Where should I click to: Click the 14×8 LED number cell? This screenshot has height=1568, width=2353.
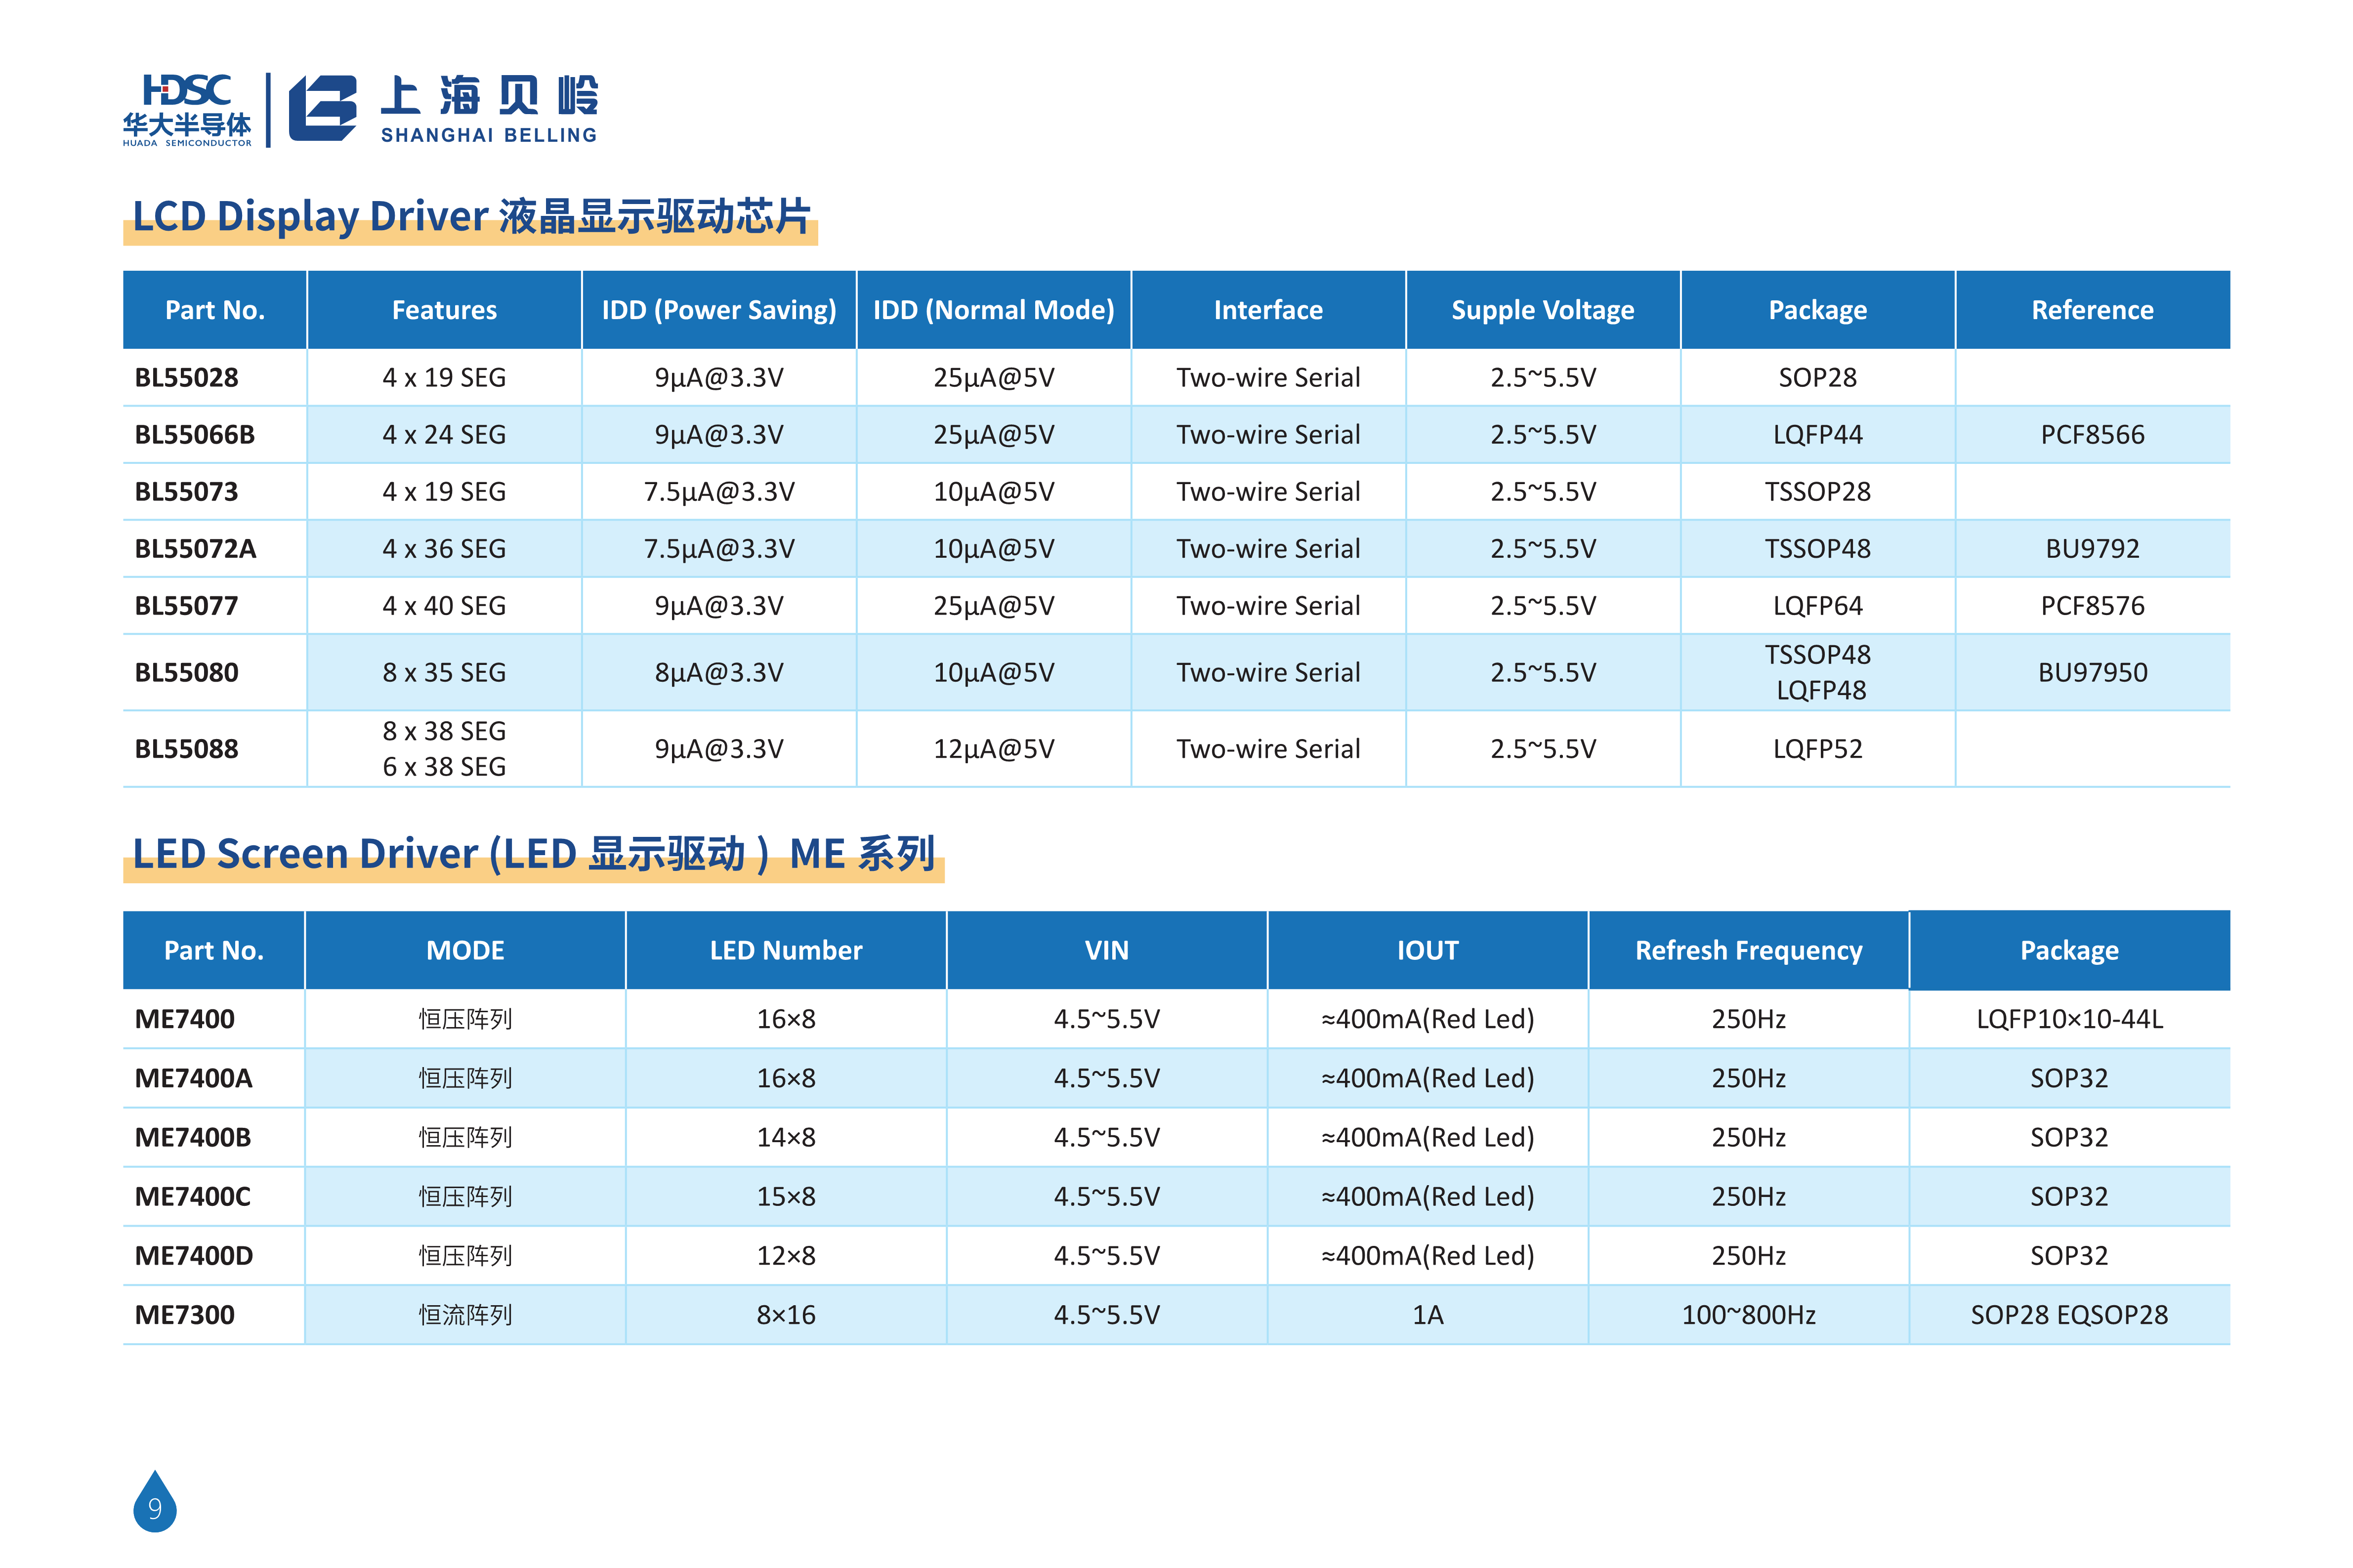point(786,1138)
